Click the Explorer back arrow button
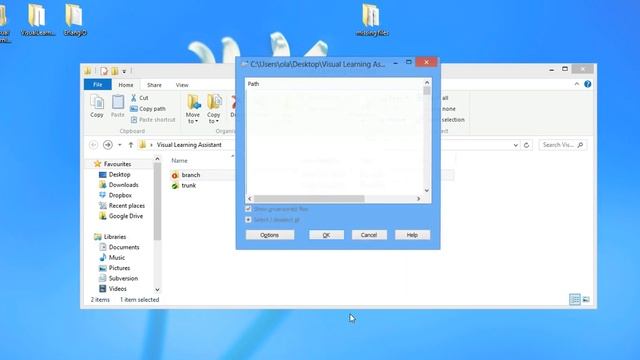 pyautogui.click(x=93, y=145)
